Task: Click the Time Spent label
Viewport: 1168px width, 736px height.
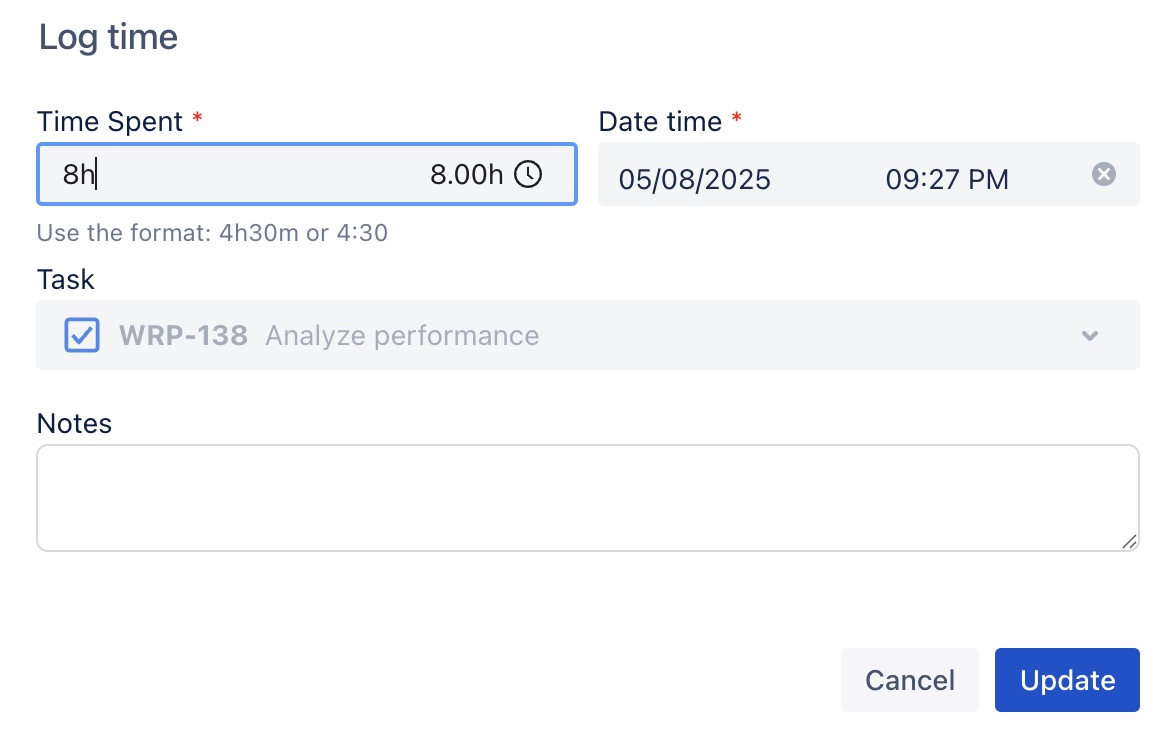Action: pos(110,122)
